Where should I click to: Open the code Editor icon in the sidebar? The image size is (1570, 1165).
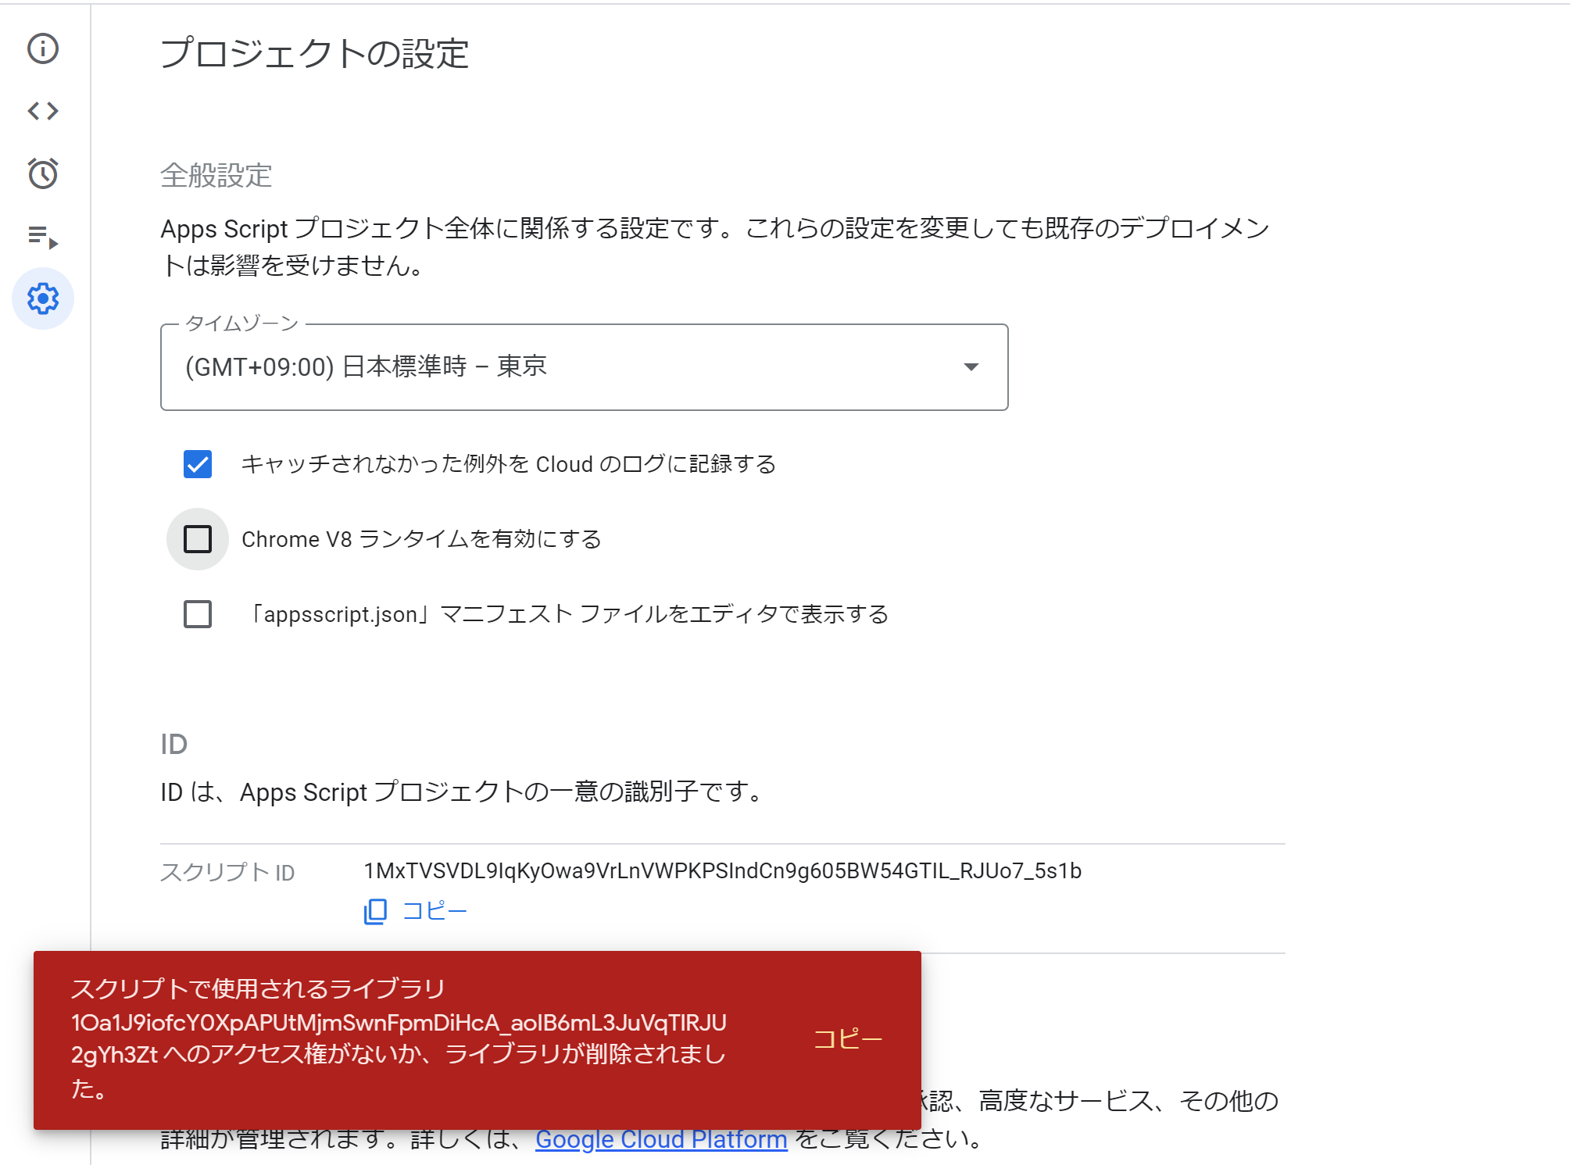(43, 111)
